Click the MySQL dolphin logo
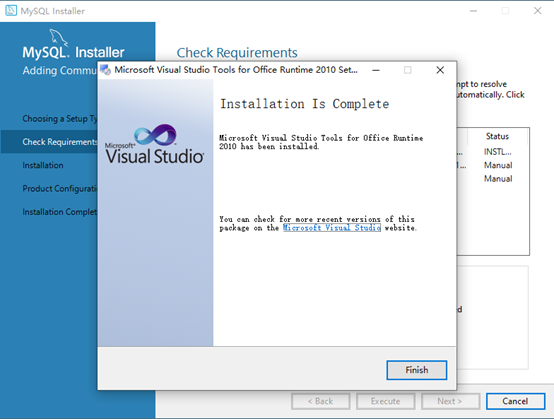This screenshot has height=419, width=554. pos(58,37)
